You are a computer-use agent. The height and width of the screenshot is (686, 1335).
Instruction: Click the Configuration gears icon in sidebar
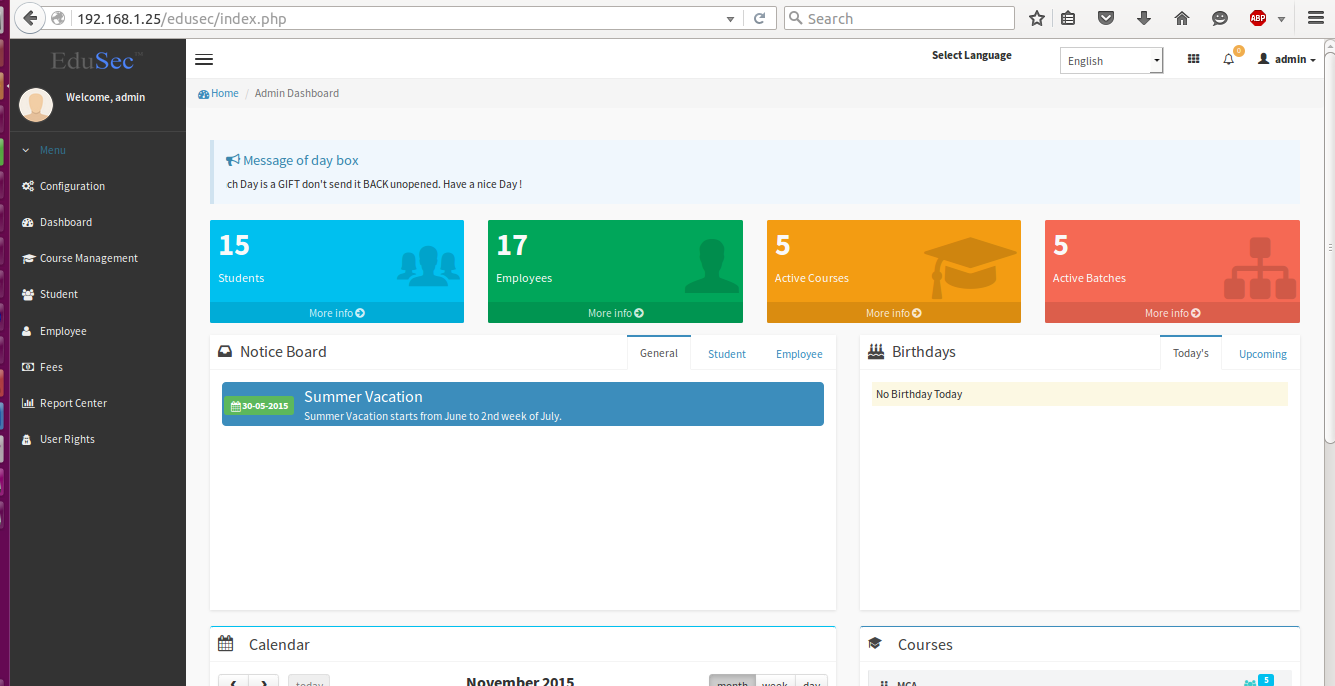click(28, 187)
